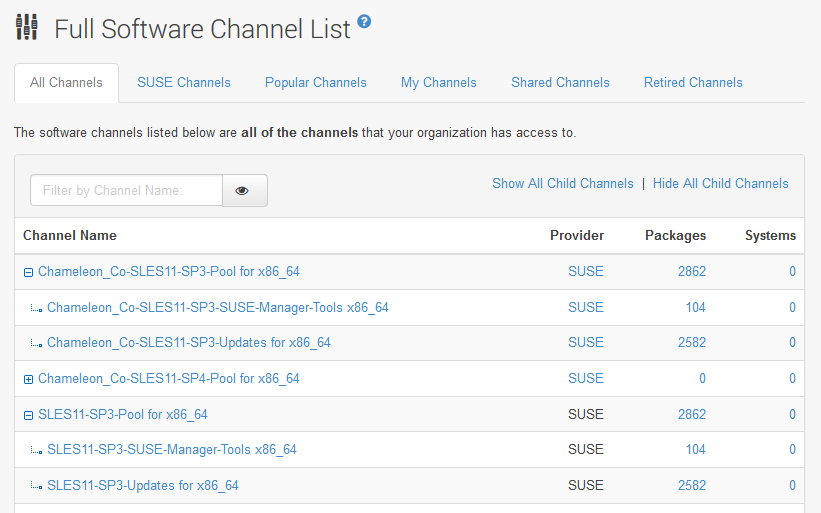This screenshot has height=513, width=821.
Task: Click 2862 packages in SLES11-SP3-Pool row
Action: (692, 415)
